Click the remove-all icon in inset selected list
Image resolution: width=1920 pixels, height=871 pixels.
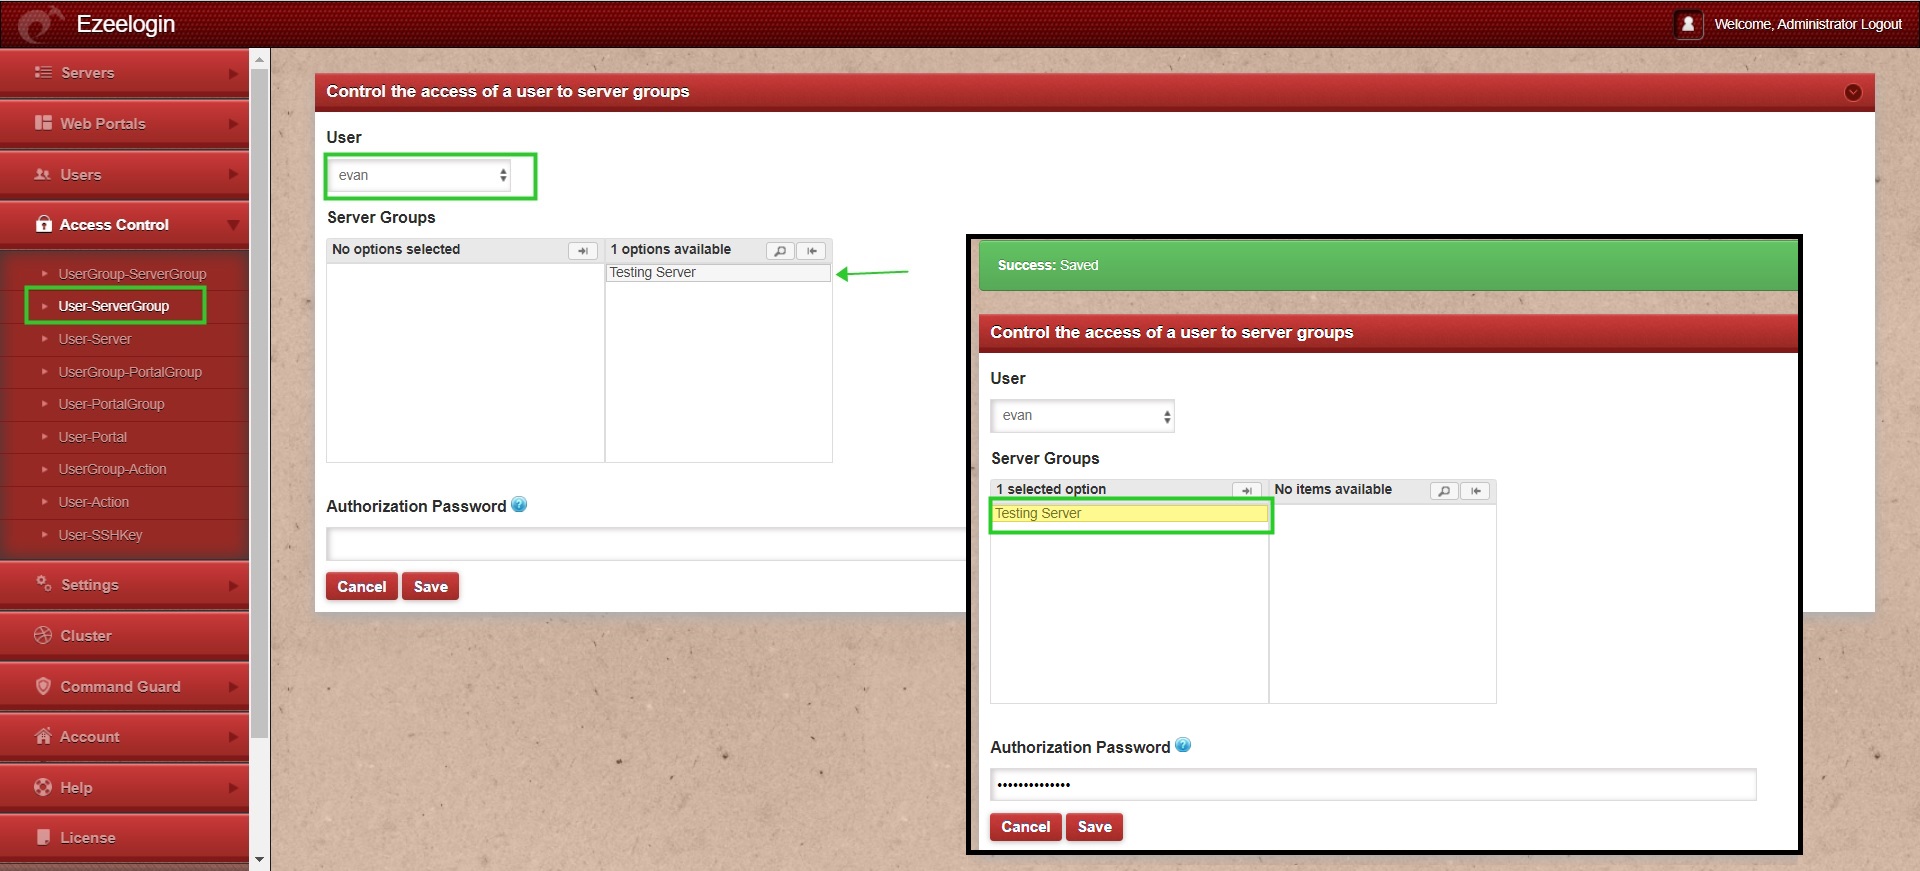[1246, 490]
